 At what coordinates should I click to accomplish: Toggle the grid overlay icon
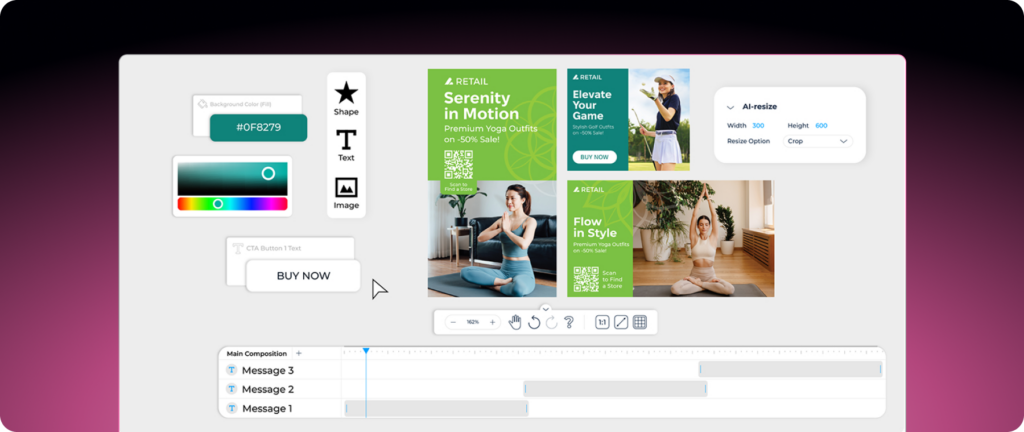pos(640,322)
